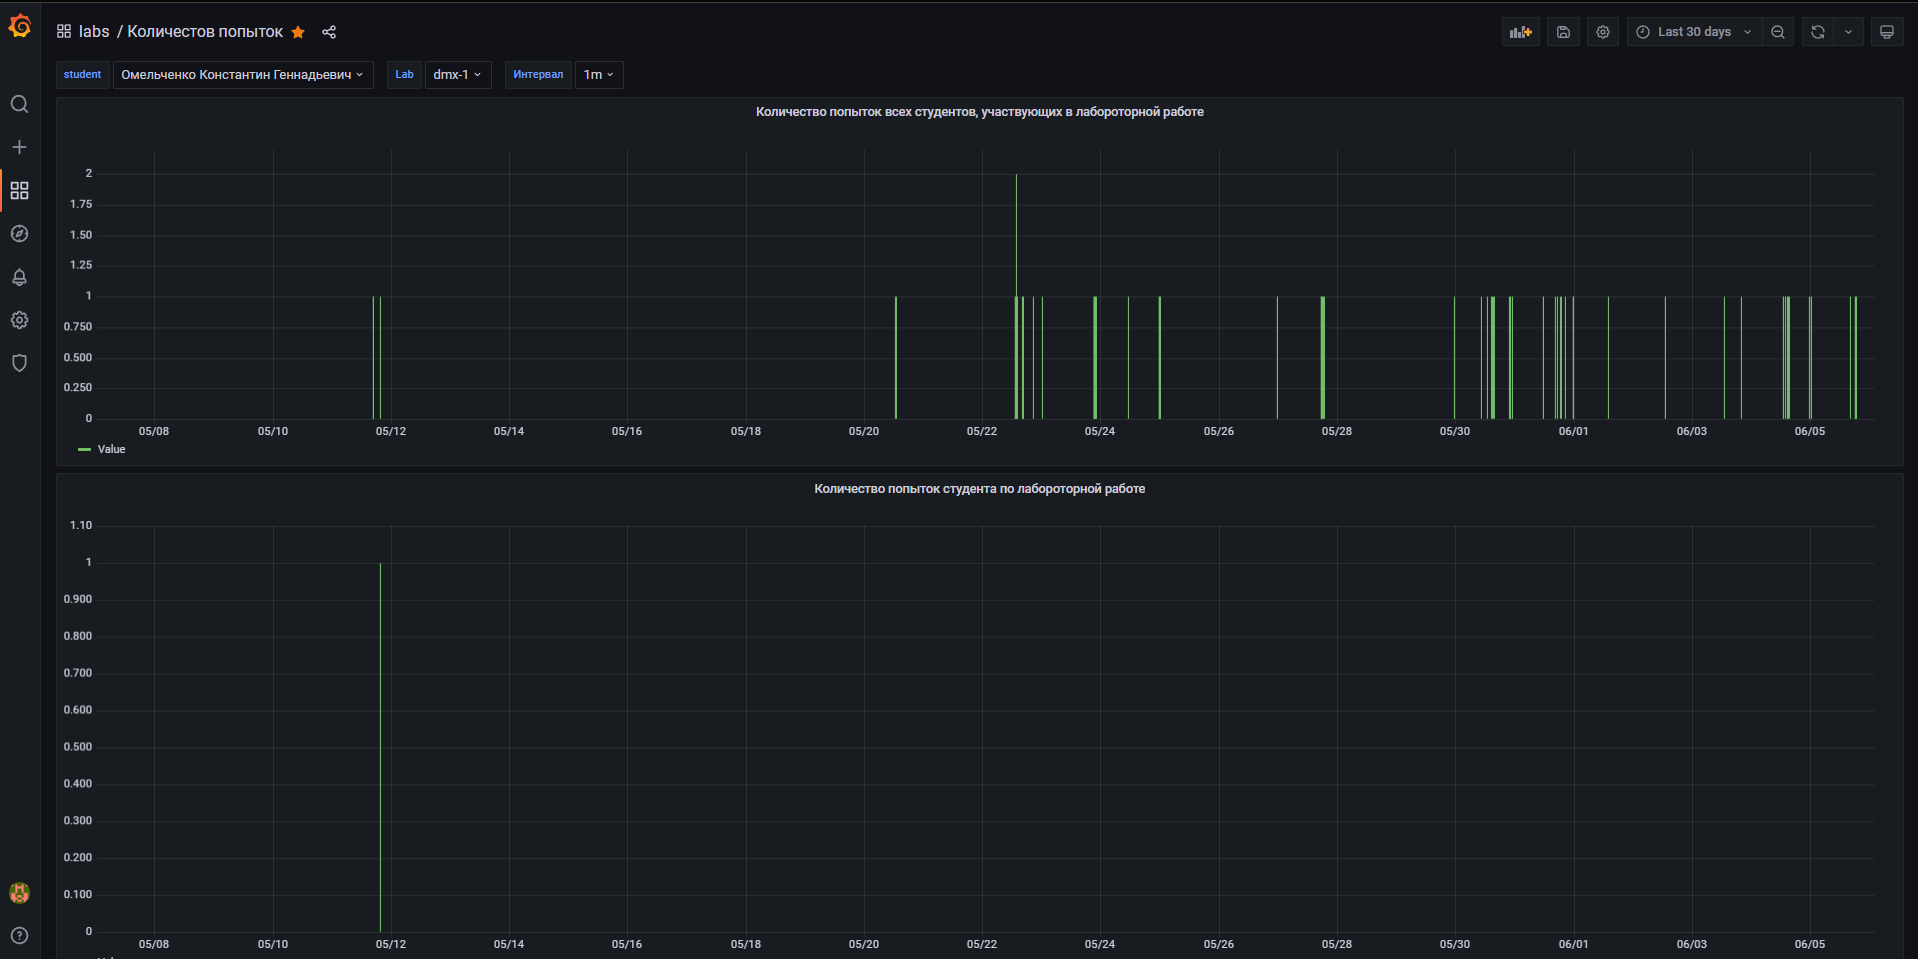1918x959 pixels.
Task: Click the labs folder link
Action: pyautogui.click(x=94, y=32)
